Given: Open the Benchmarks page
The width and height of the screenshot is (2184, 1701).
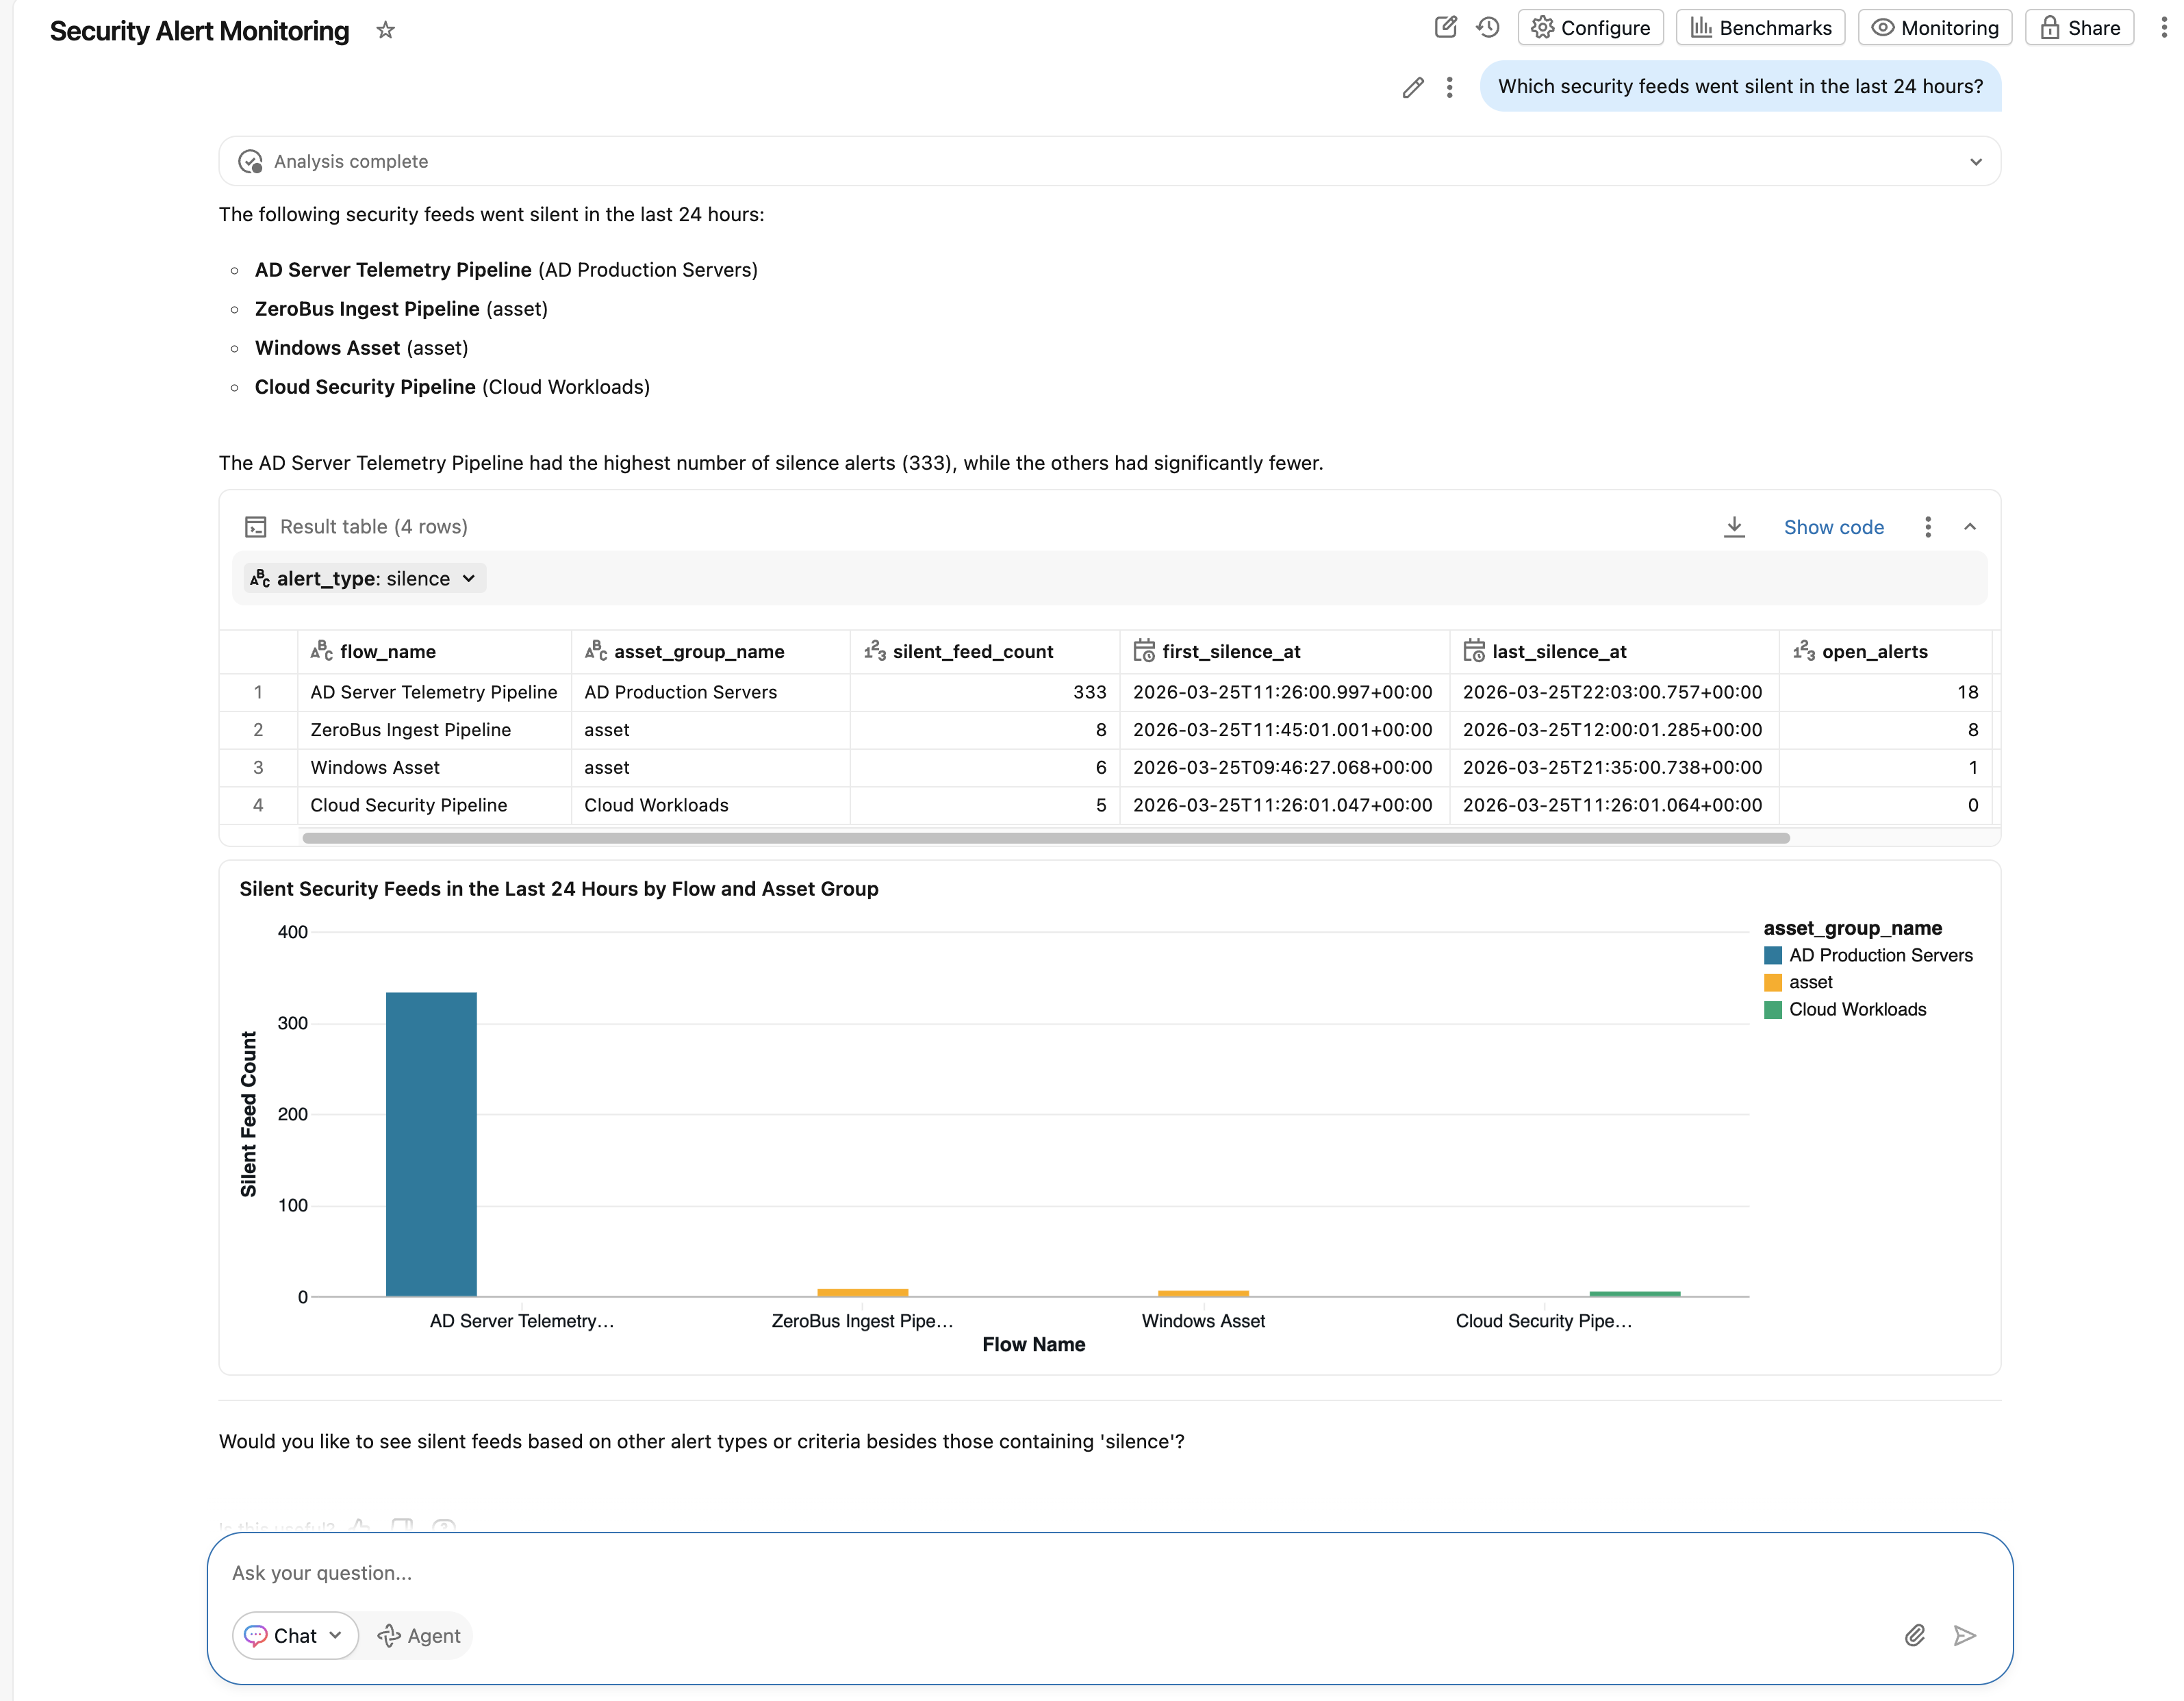Looking at the screenshot, I should tap(1760, 27).
